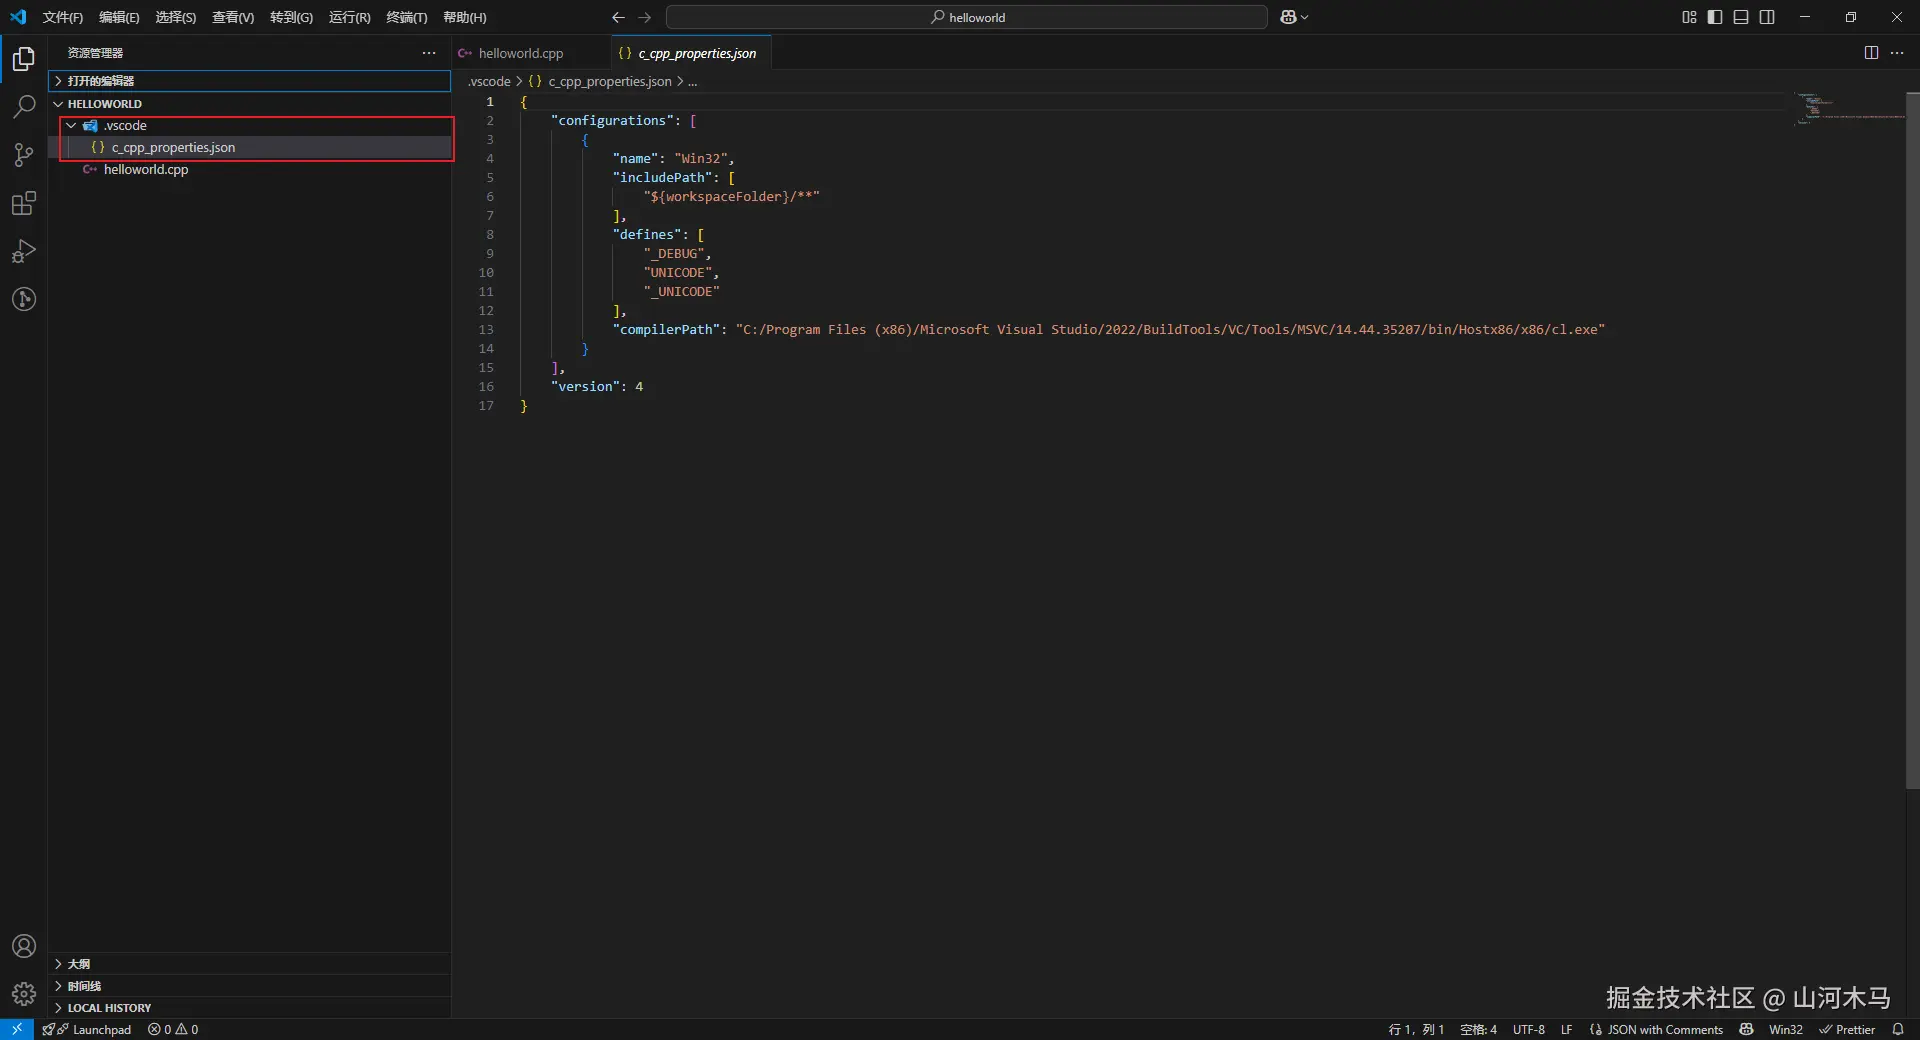This screenshot has width=1920, height=1040.
Task: Open the Manage settings gear
Action: click(24, 994)
